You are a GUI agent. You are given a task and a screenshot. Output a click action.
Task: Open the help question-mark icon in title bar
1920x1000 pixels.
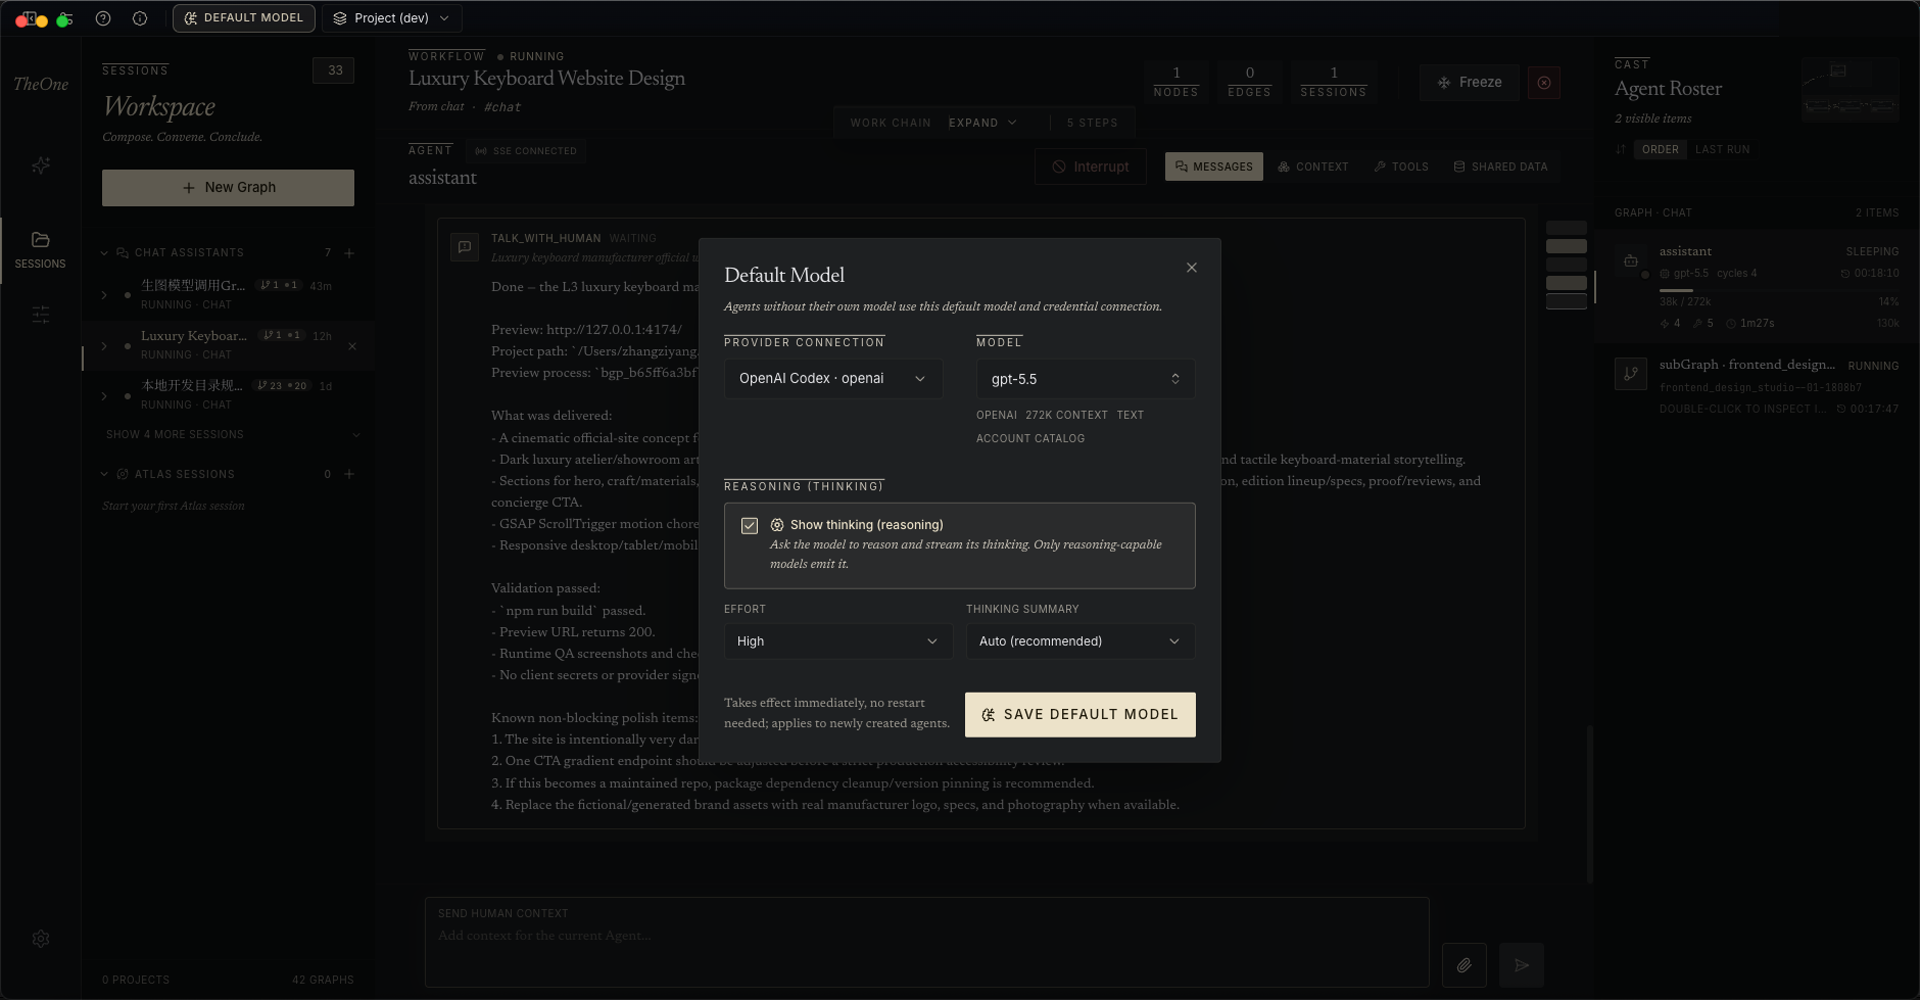coord(103,18)
